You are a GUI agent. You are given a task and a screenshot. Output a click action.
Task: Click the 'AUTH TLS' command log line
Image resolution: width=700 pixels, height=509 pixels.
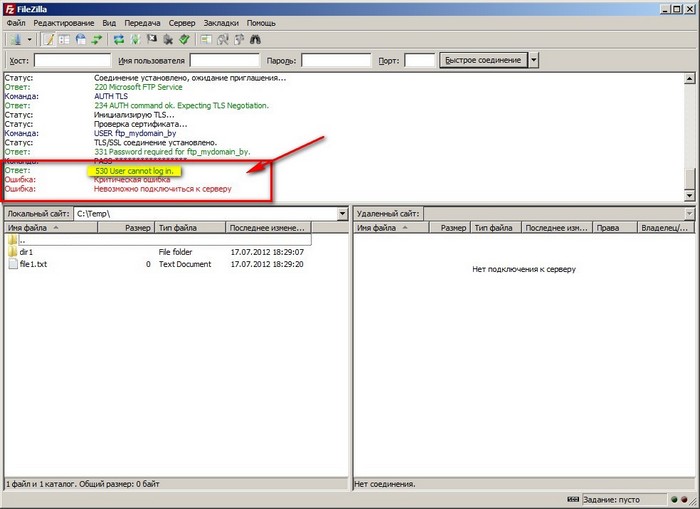click(x=111, y=96)
